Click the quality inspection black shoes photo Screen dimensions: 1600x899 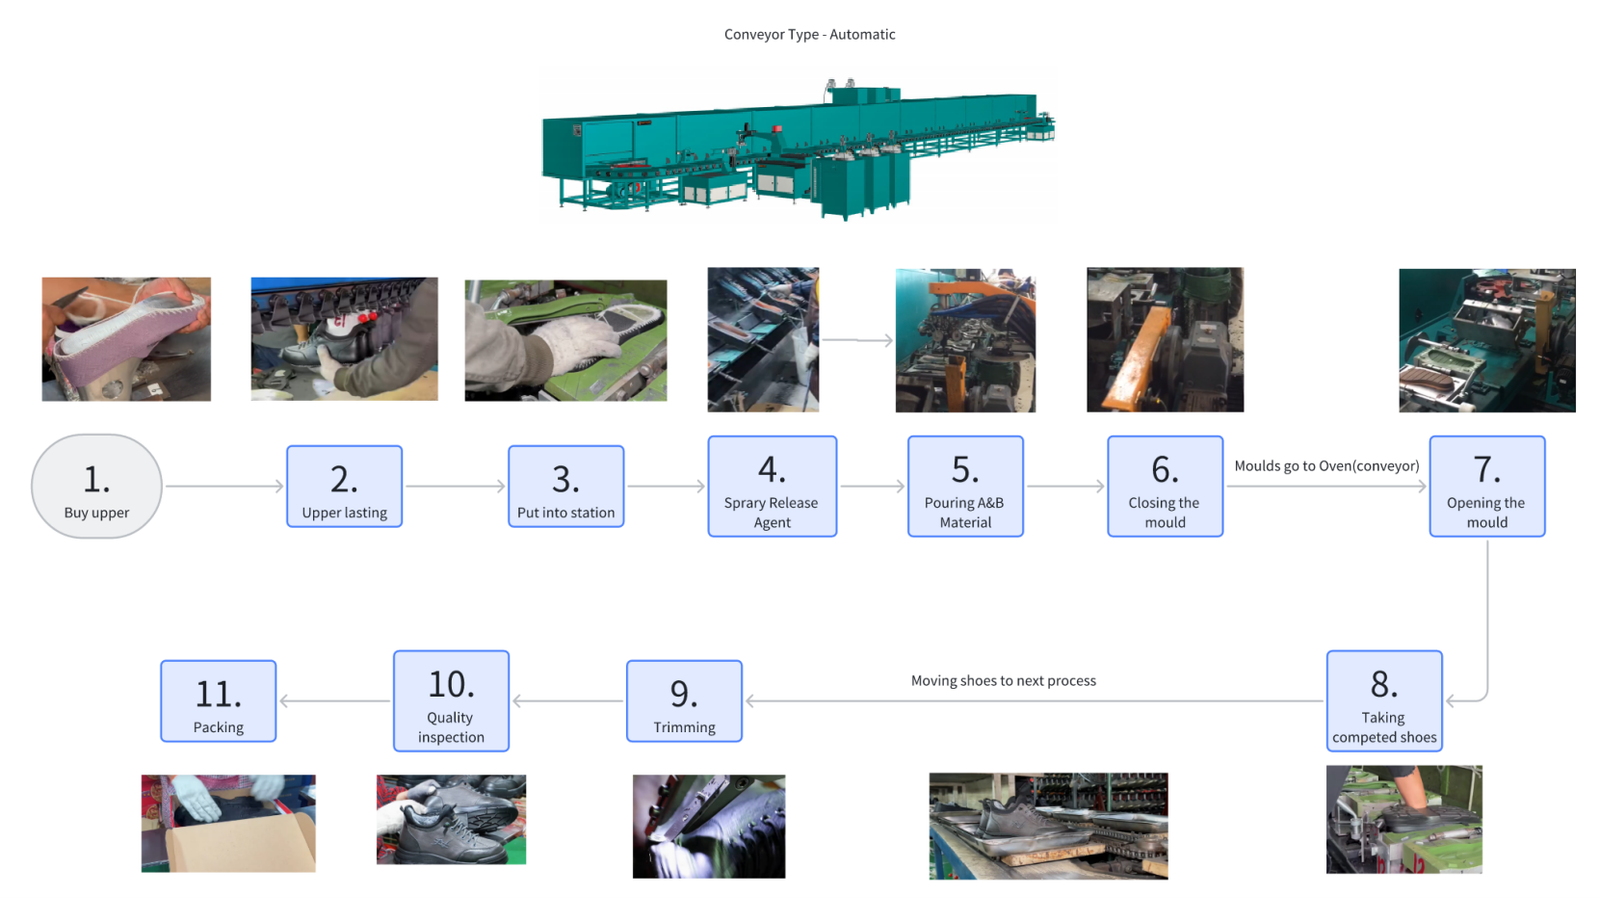coord(451,819)
